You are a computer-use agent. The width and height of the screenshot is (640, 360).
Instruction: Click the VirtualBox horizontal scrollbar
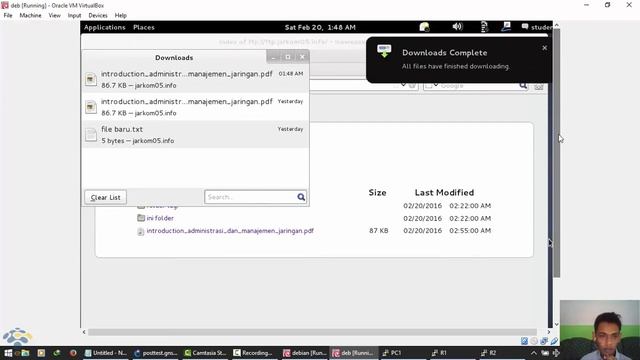pyautogui.click(x=312, y=332)
